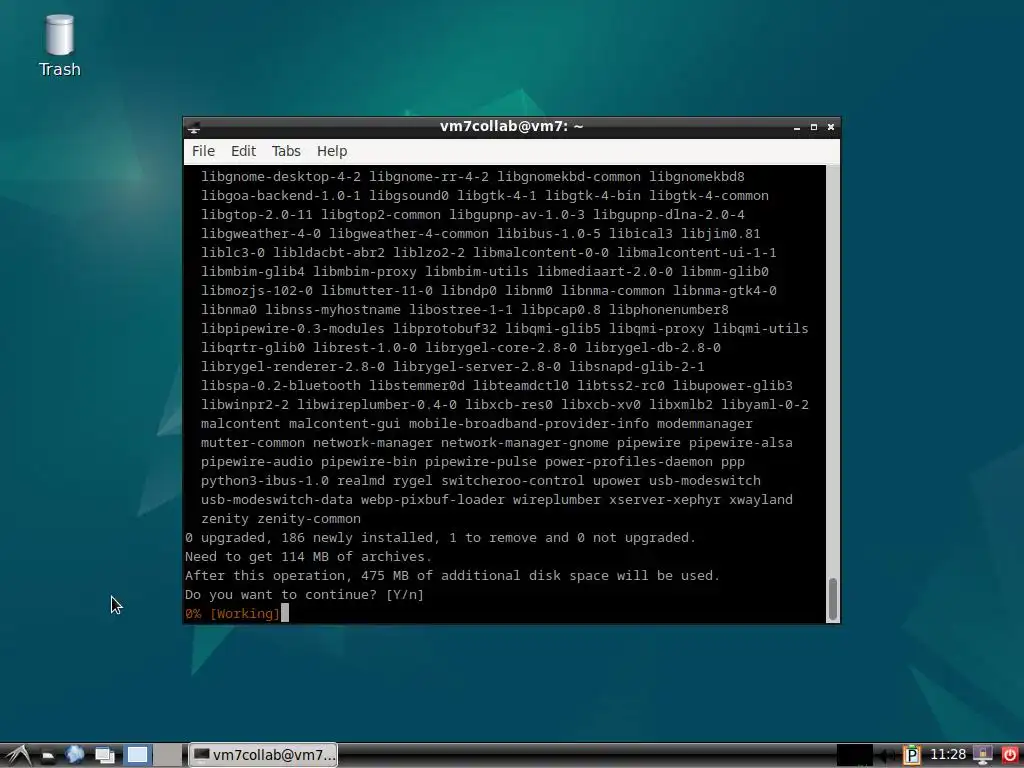Open the Tabs menu
The image size is (1024, 768).
[286, 151]
